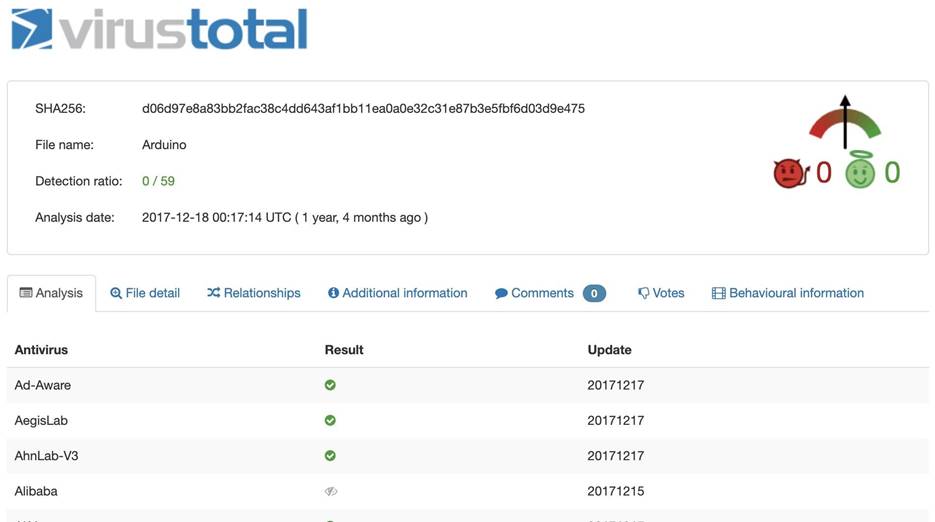Image resolution: width=935 pixels, height=522 pixels.
Task: Click the 0 / 59 detection ratio
Action: (x=158, y=181)
